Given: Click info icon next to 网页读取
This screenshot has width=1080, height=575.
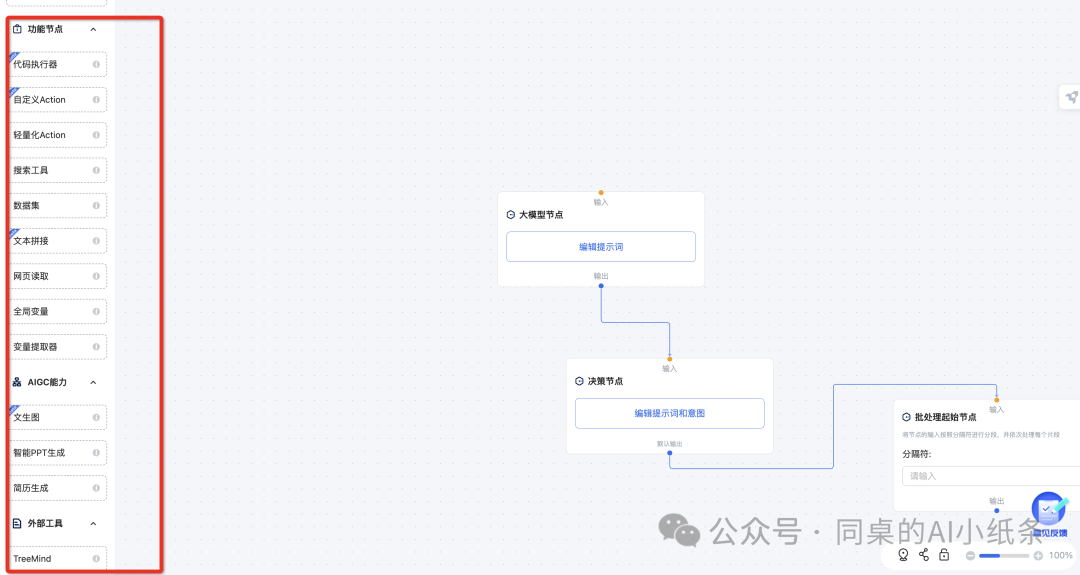Looking at the screenshot, I should pos(96,276).
